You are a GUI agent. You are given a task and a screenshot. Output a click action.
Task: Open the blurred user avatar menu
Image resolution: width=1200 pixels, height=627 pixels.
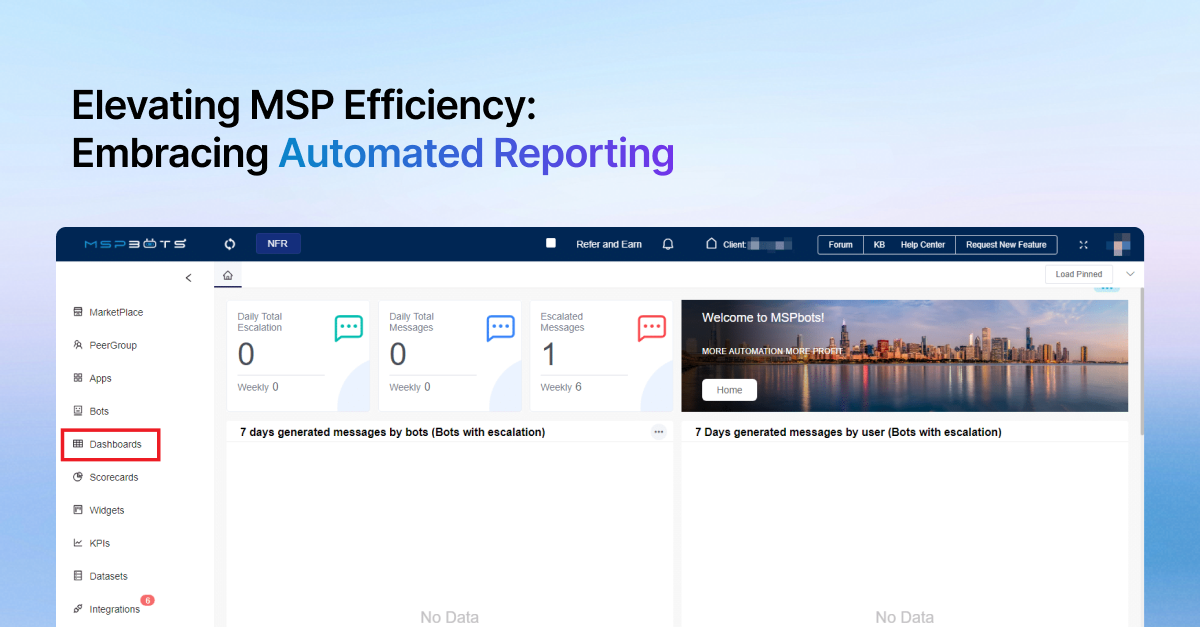click(x=1118, y=244)
